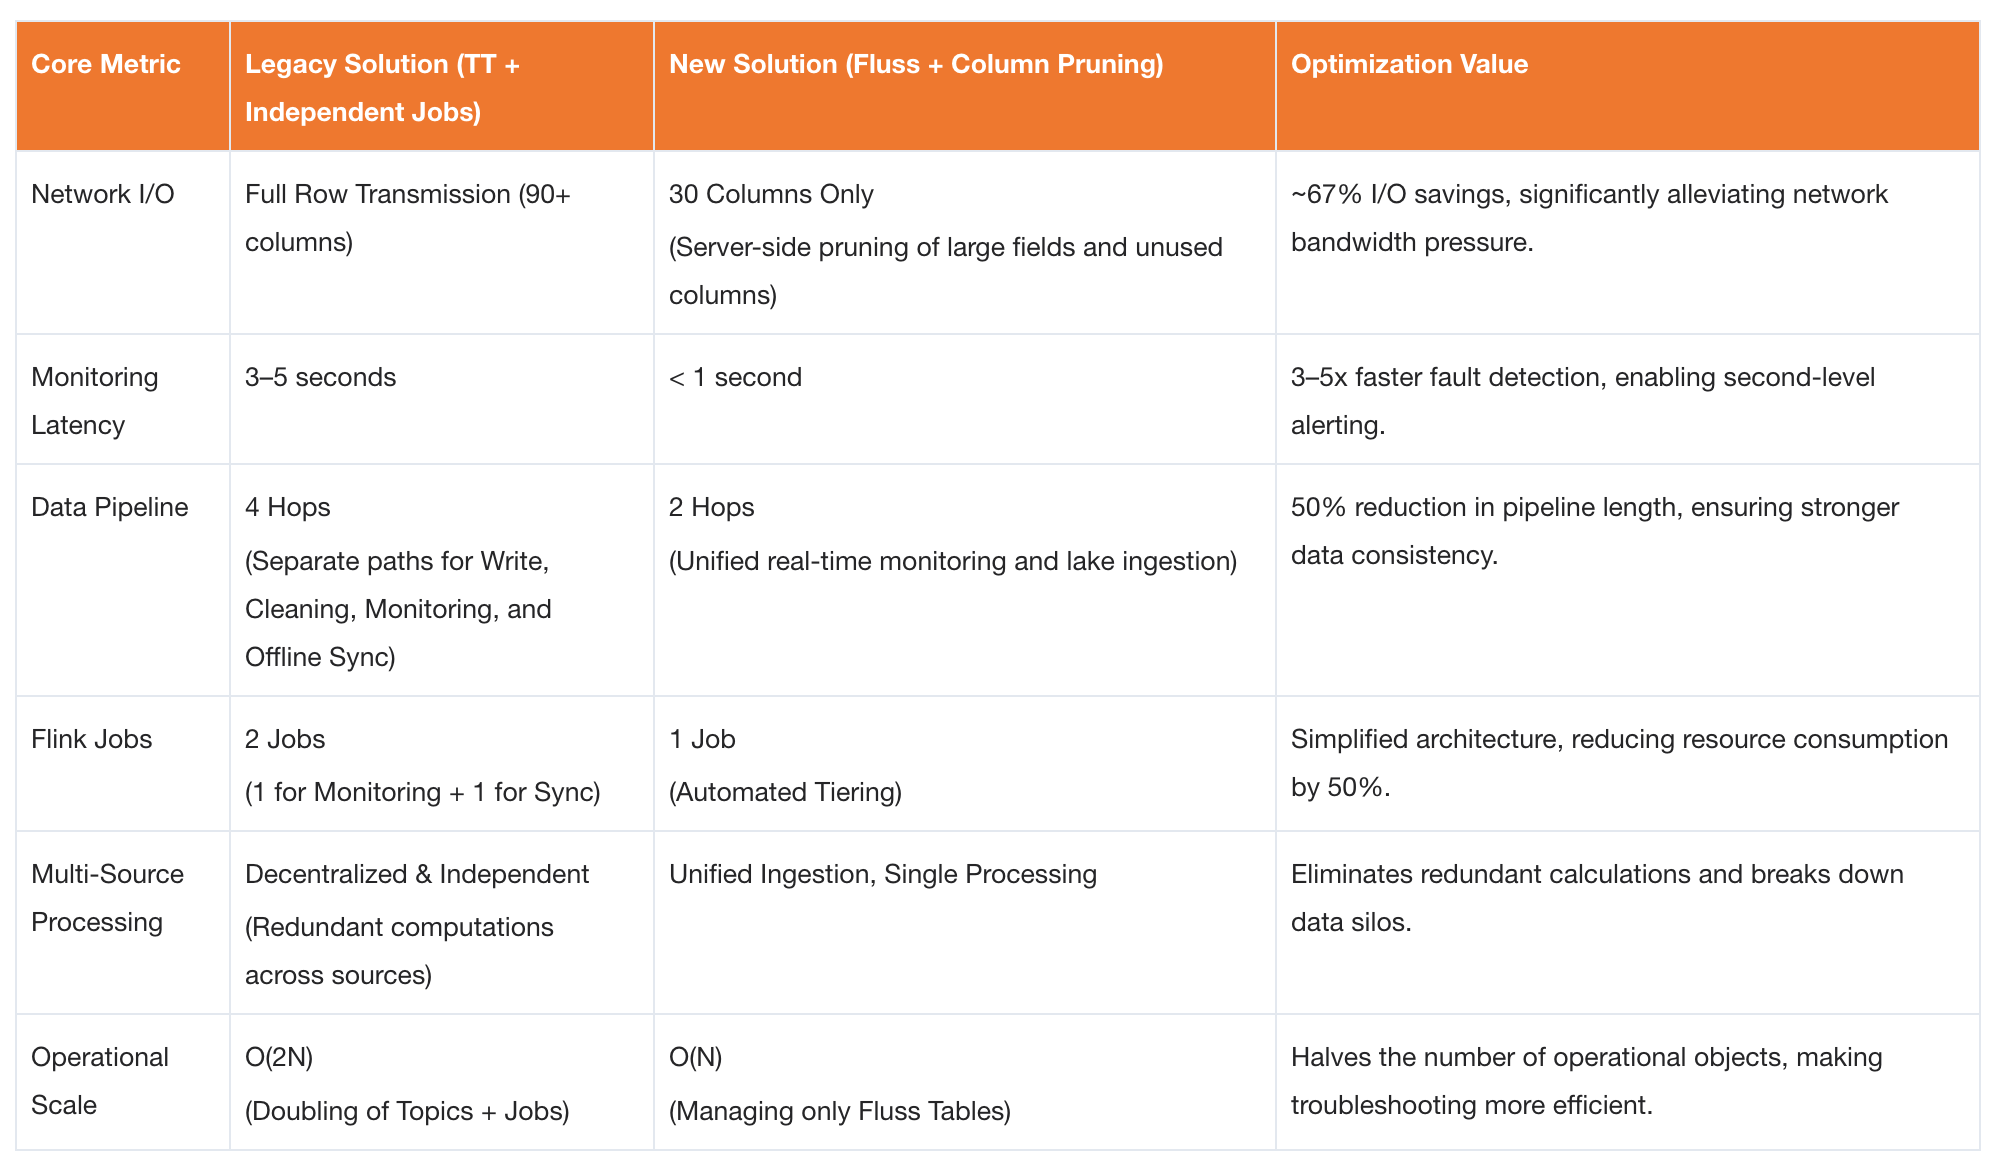The image size is (1990, 1166).
Task: Select the Flink Jobs row label
Action: pyautogui.click(x=92, y=739)
